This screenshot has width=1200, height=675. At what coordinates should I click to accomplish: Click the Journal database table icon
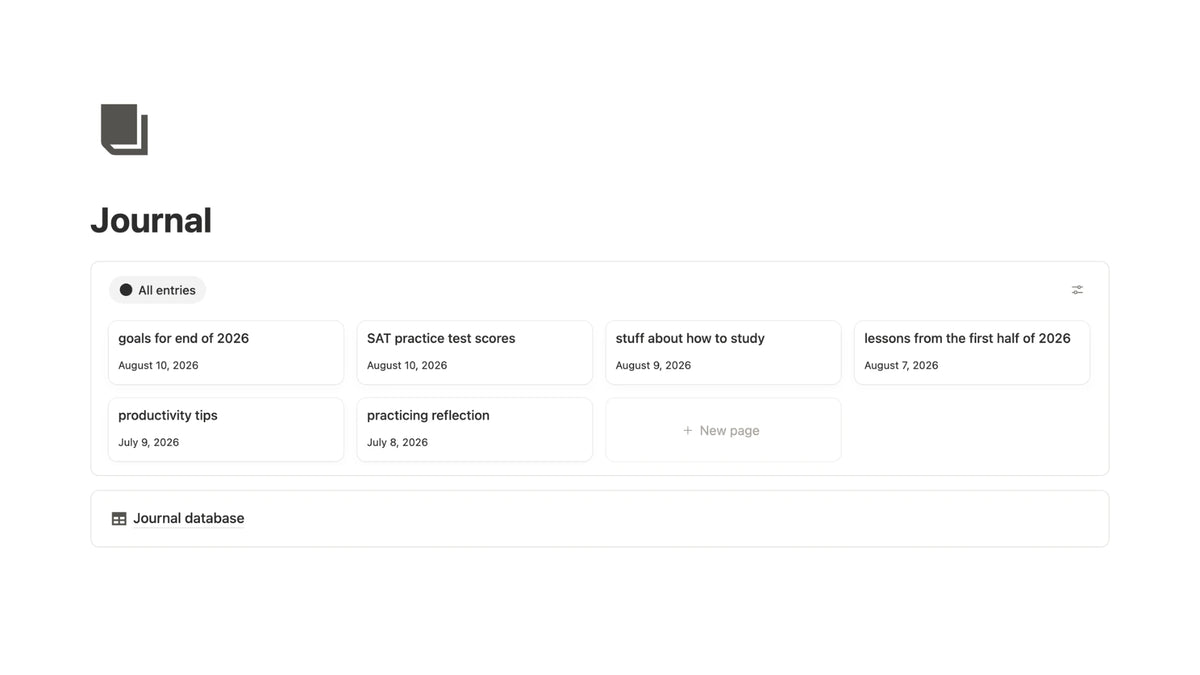tap(119, 518)
